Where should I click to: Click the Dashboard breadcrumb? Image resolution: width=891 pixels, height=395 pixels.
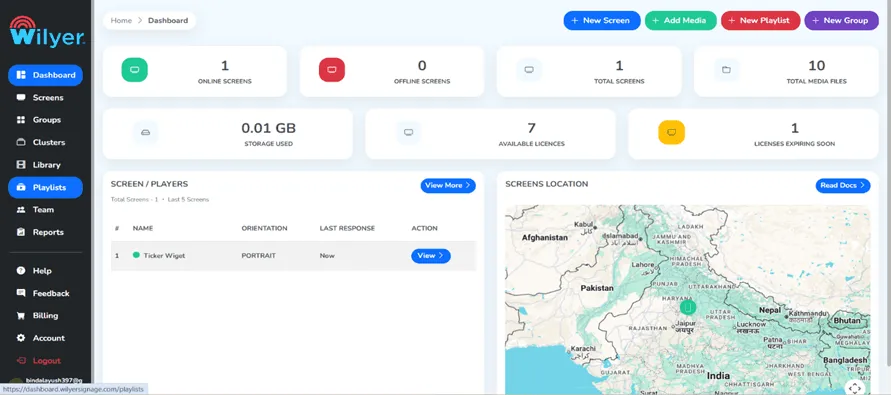point(168,20)
